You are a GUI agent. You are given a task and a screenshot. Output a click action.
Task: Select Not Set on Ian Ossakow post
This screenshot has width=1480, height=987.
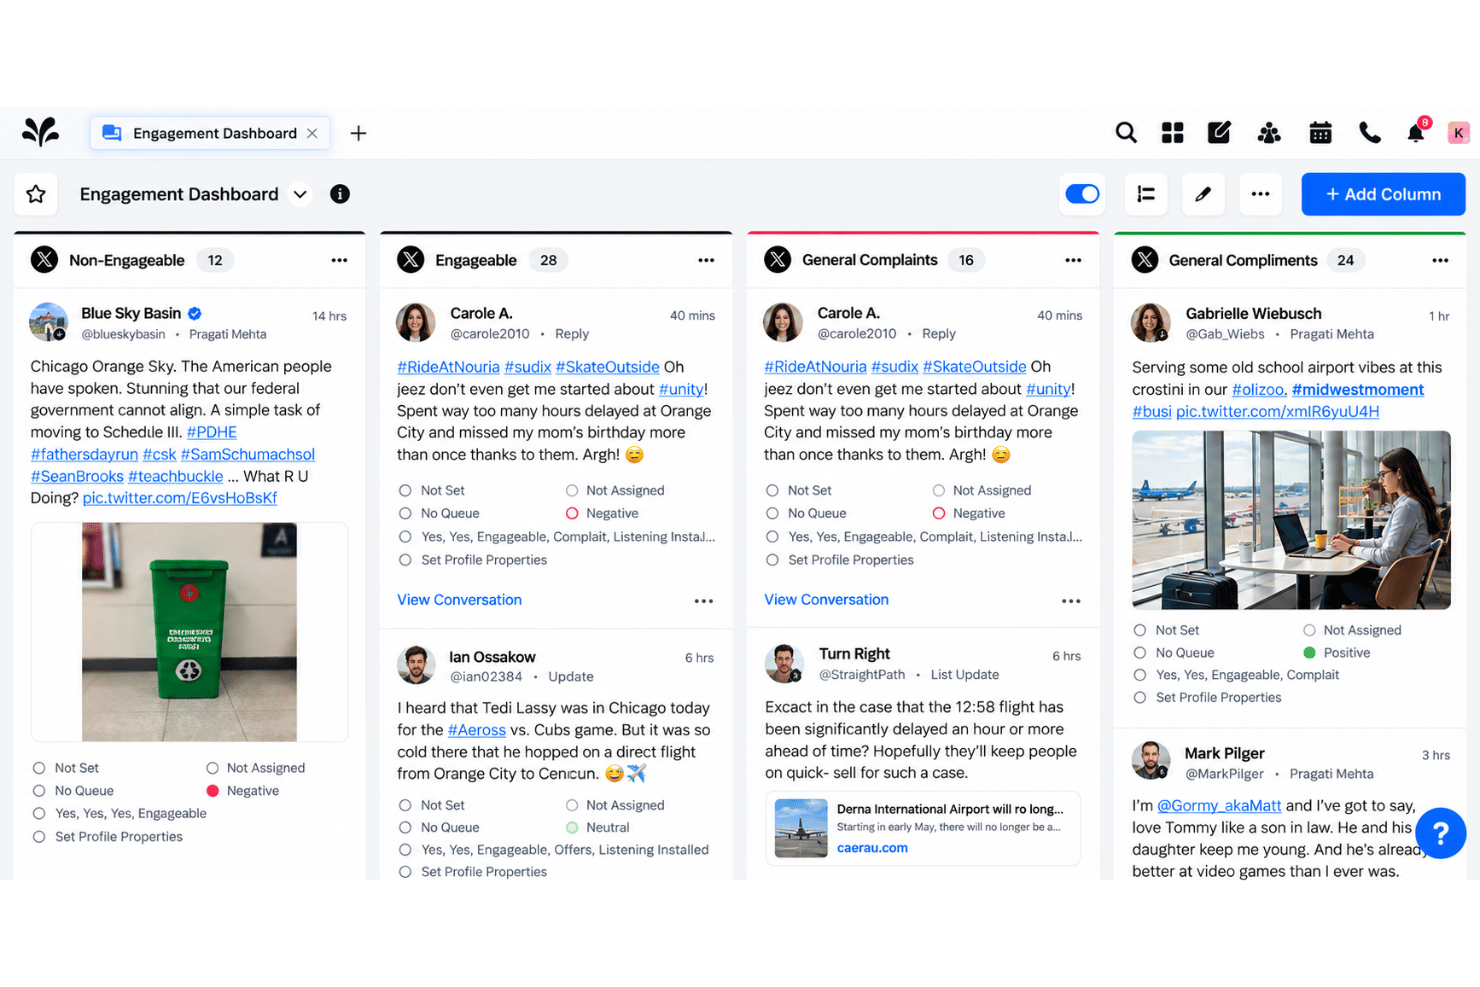431,805
